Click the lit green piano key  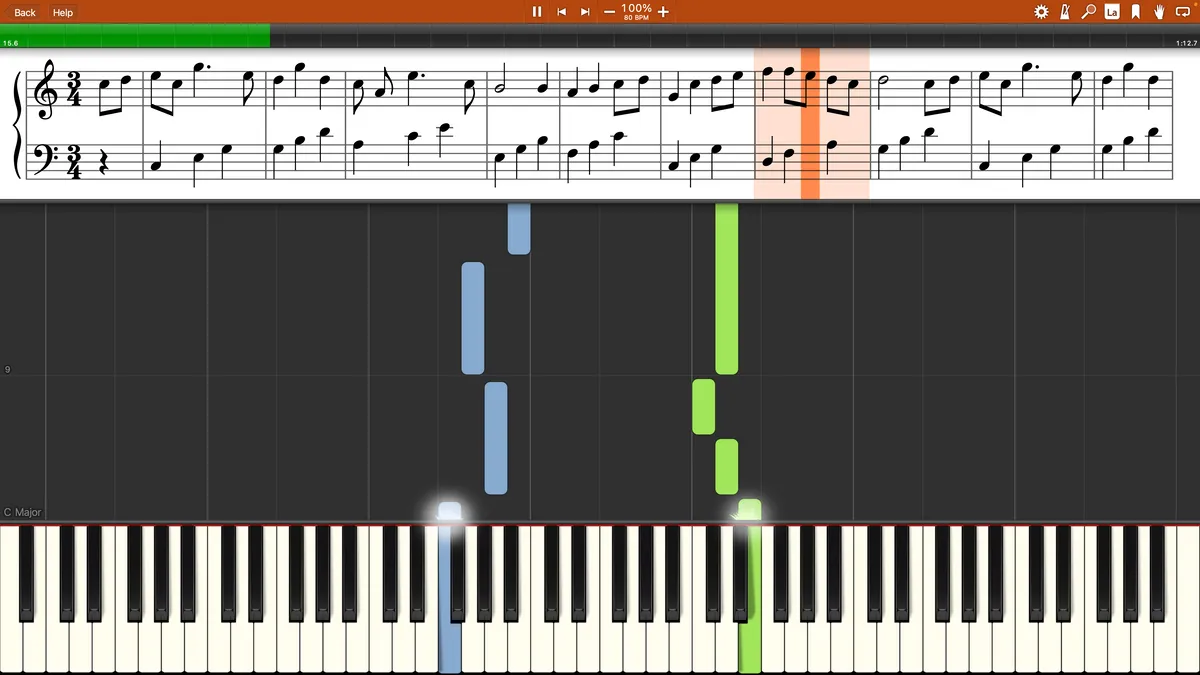point(750,598)
